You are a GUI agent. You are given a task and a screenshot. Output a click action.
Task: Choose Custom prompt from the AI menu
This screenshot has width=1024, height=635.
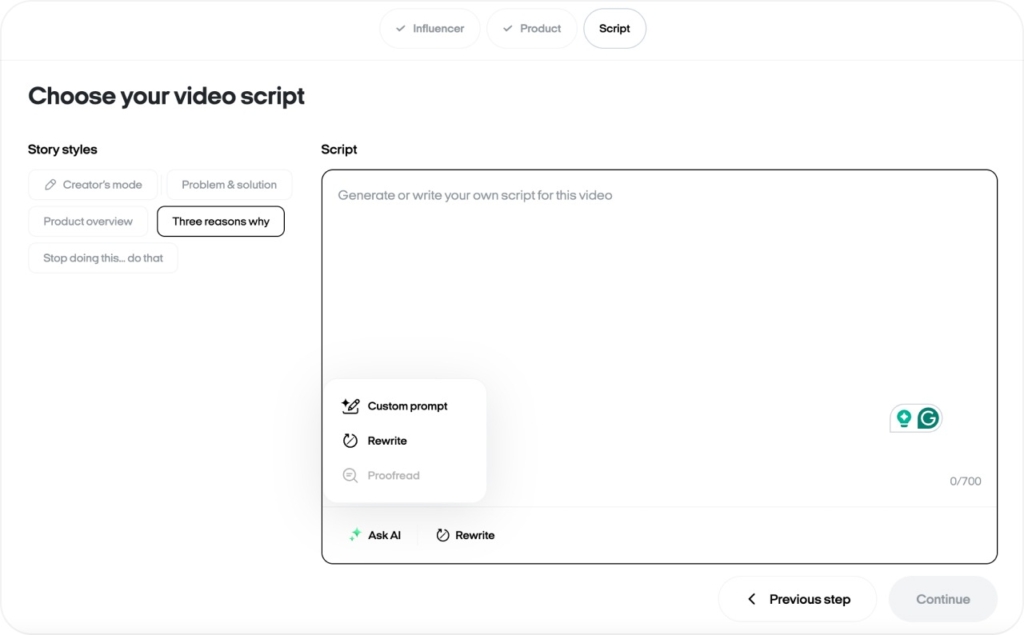407,406
